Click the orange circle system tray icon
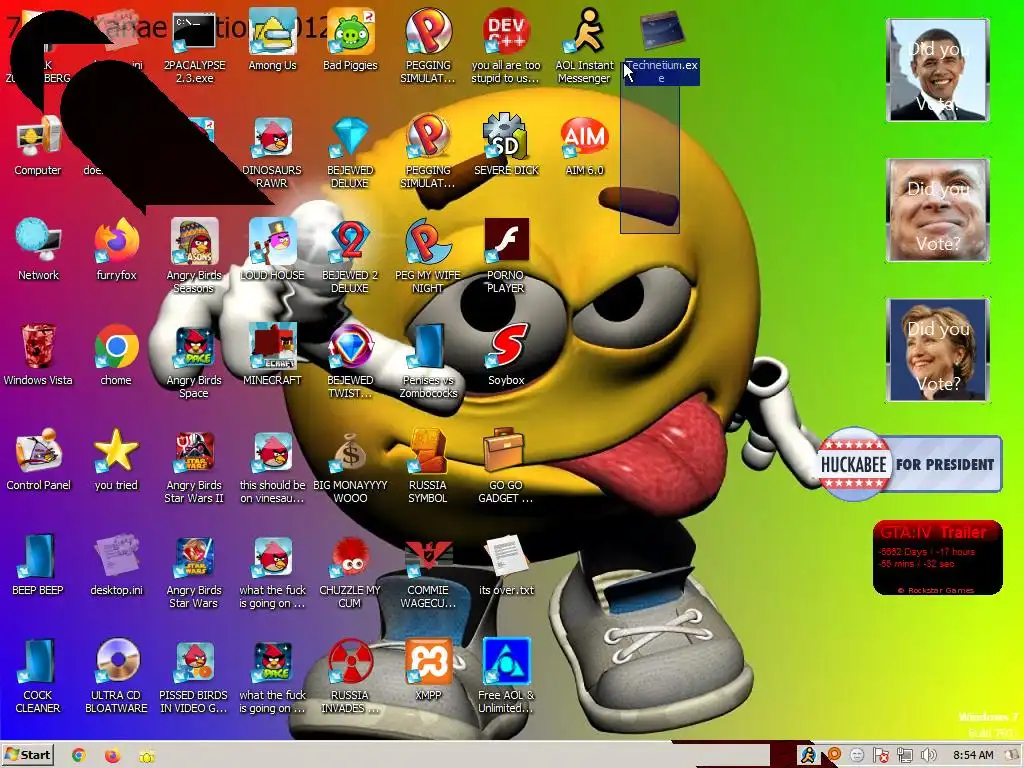 [x=833, y=755]
